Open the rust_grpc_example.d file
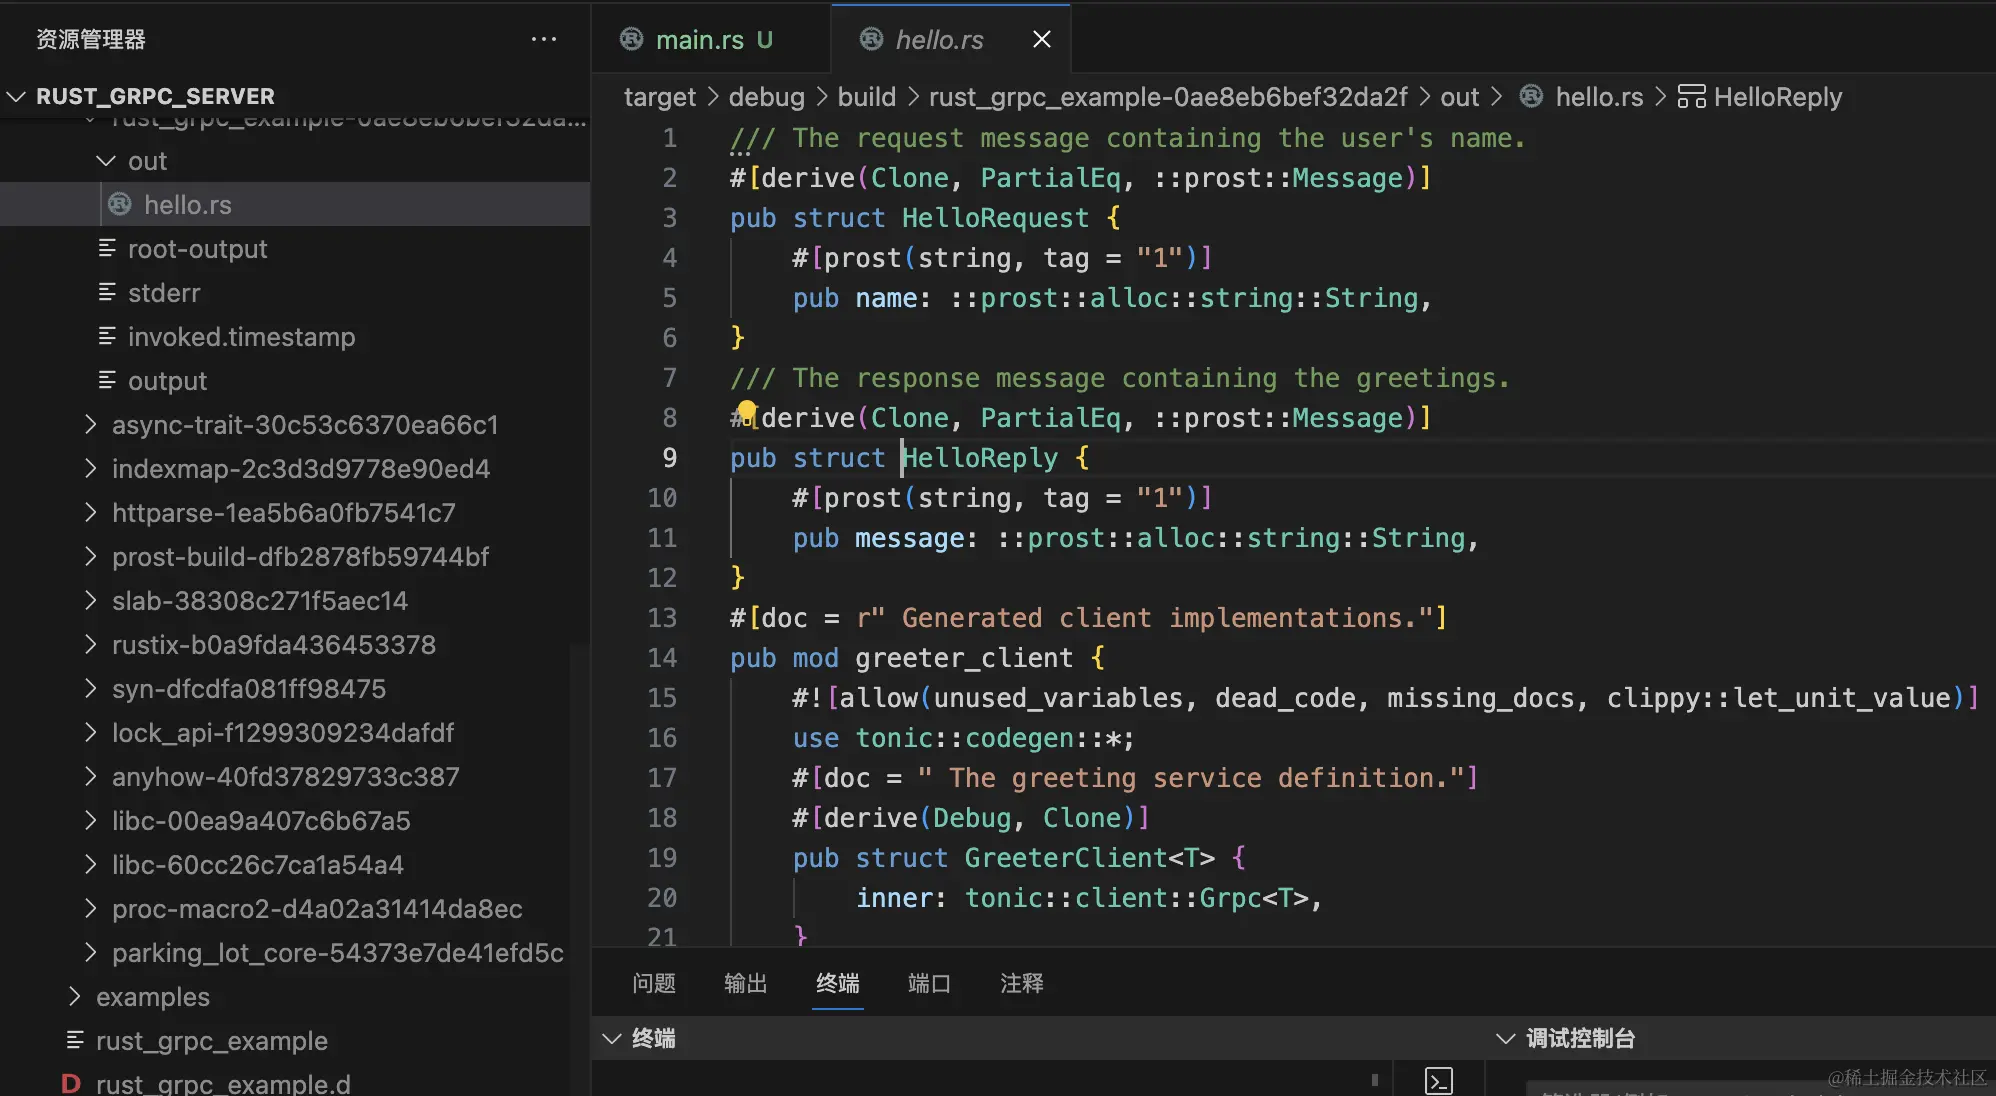The width and height of the screenshot is (1996, 1096). coord(222,1084)
